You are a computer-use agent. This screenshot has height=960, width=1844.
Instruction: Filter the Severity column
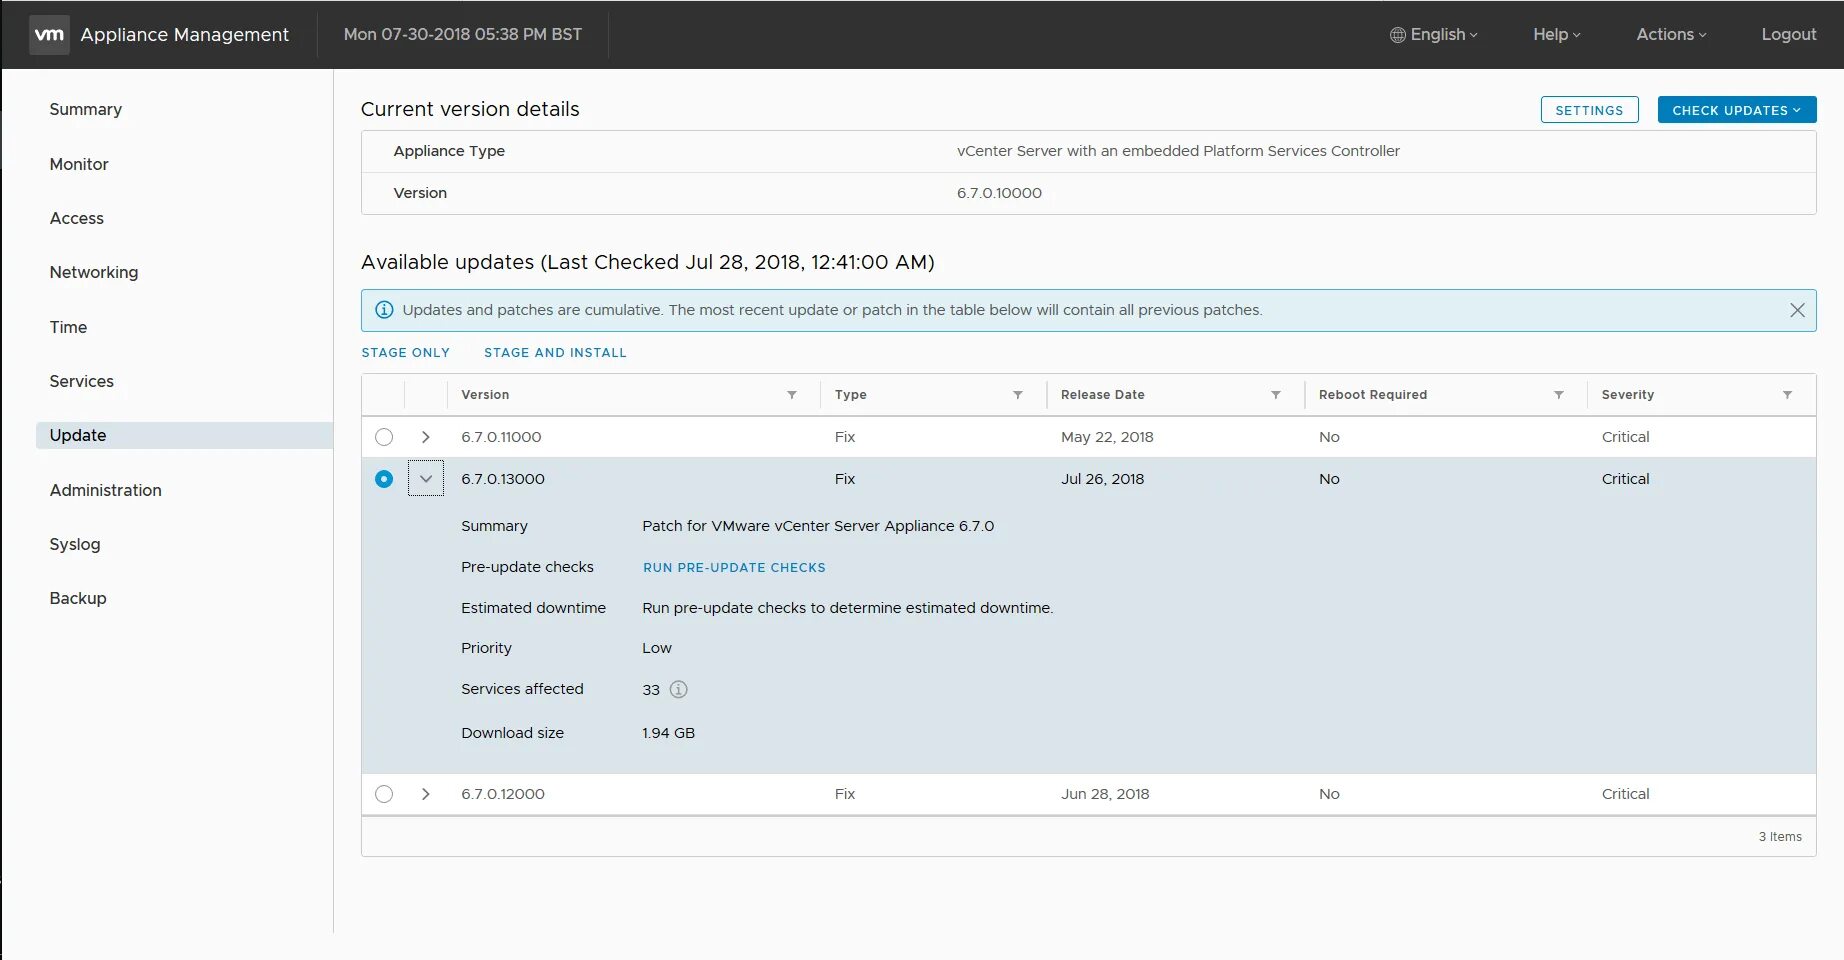tap(1787, 395)
